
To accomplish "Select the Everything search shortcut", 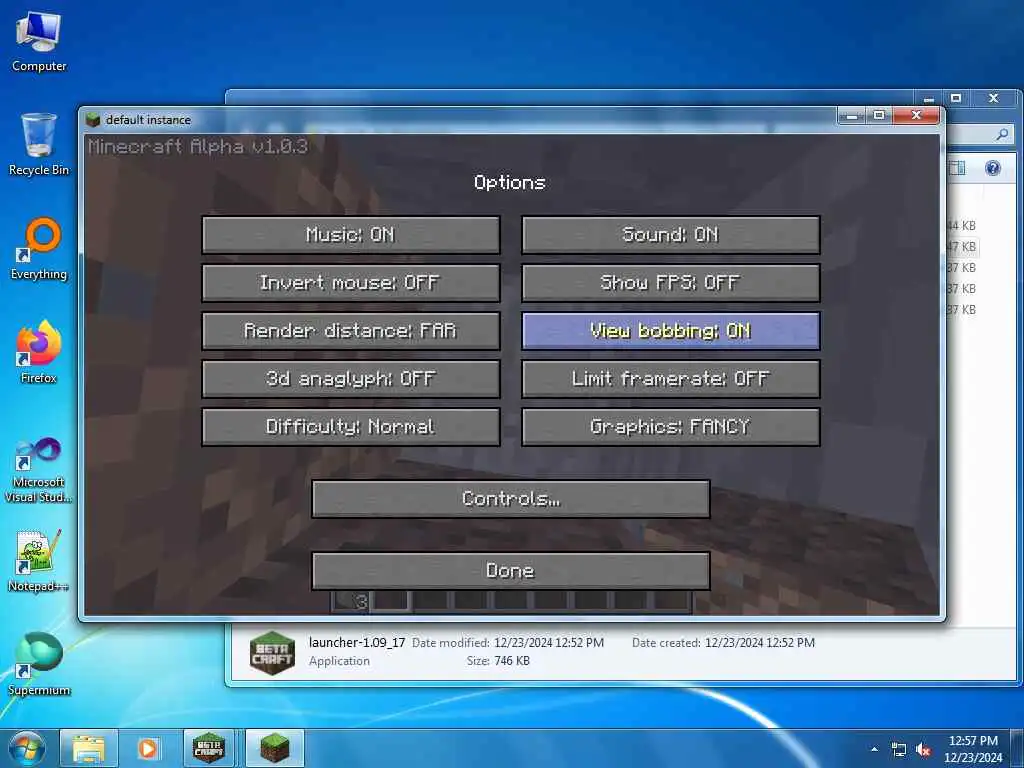I will (39, 249).
